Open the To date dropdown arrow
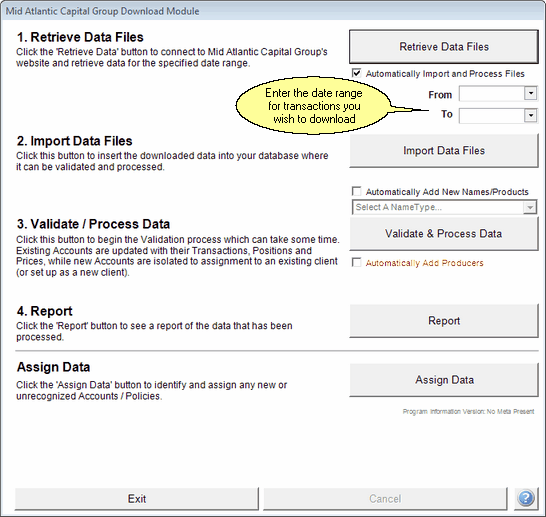 point(531,115)
